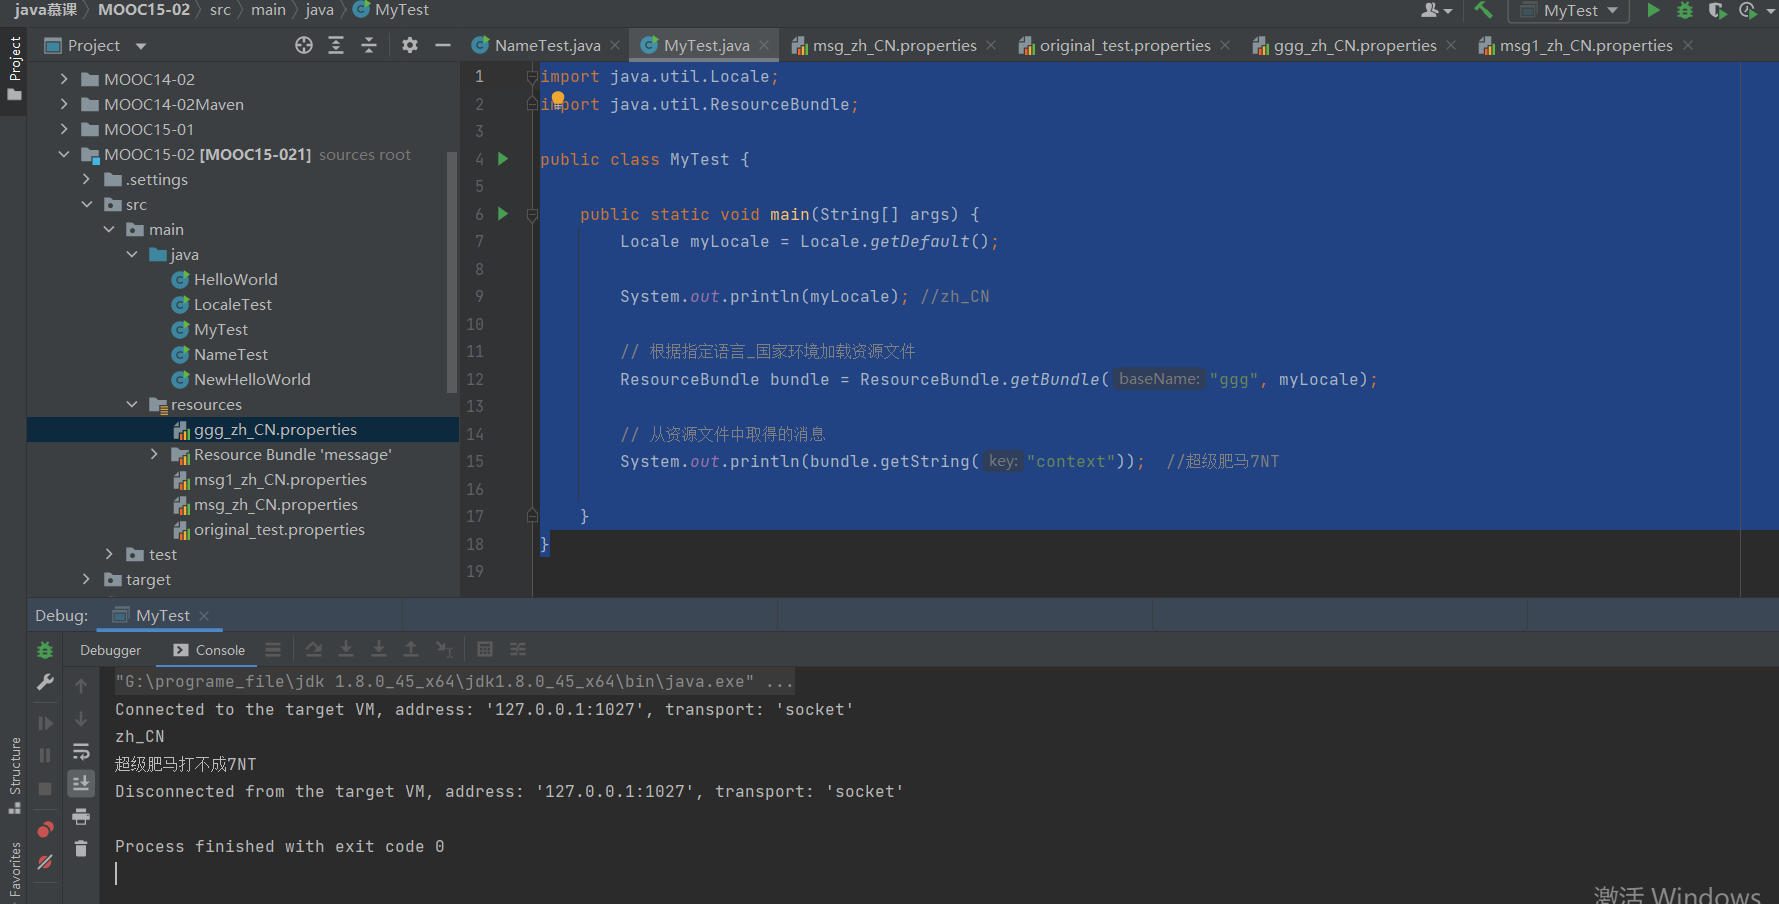1779x904 pixels.
Task: View breakpoints red circles icon
Action: [x=45, y=829]
